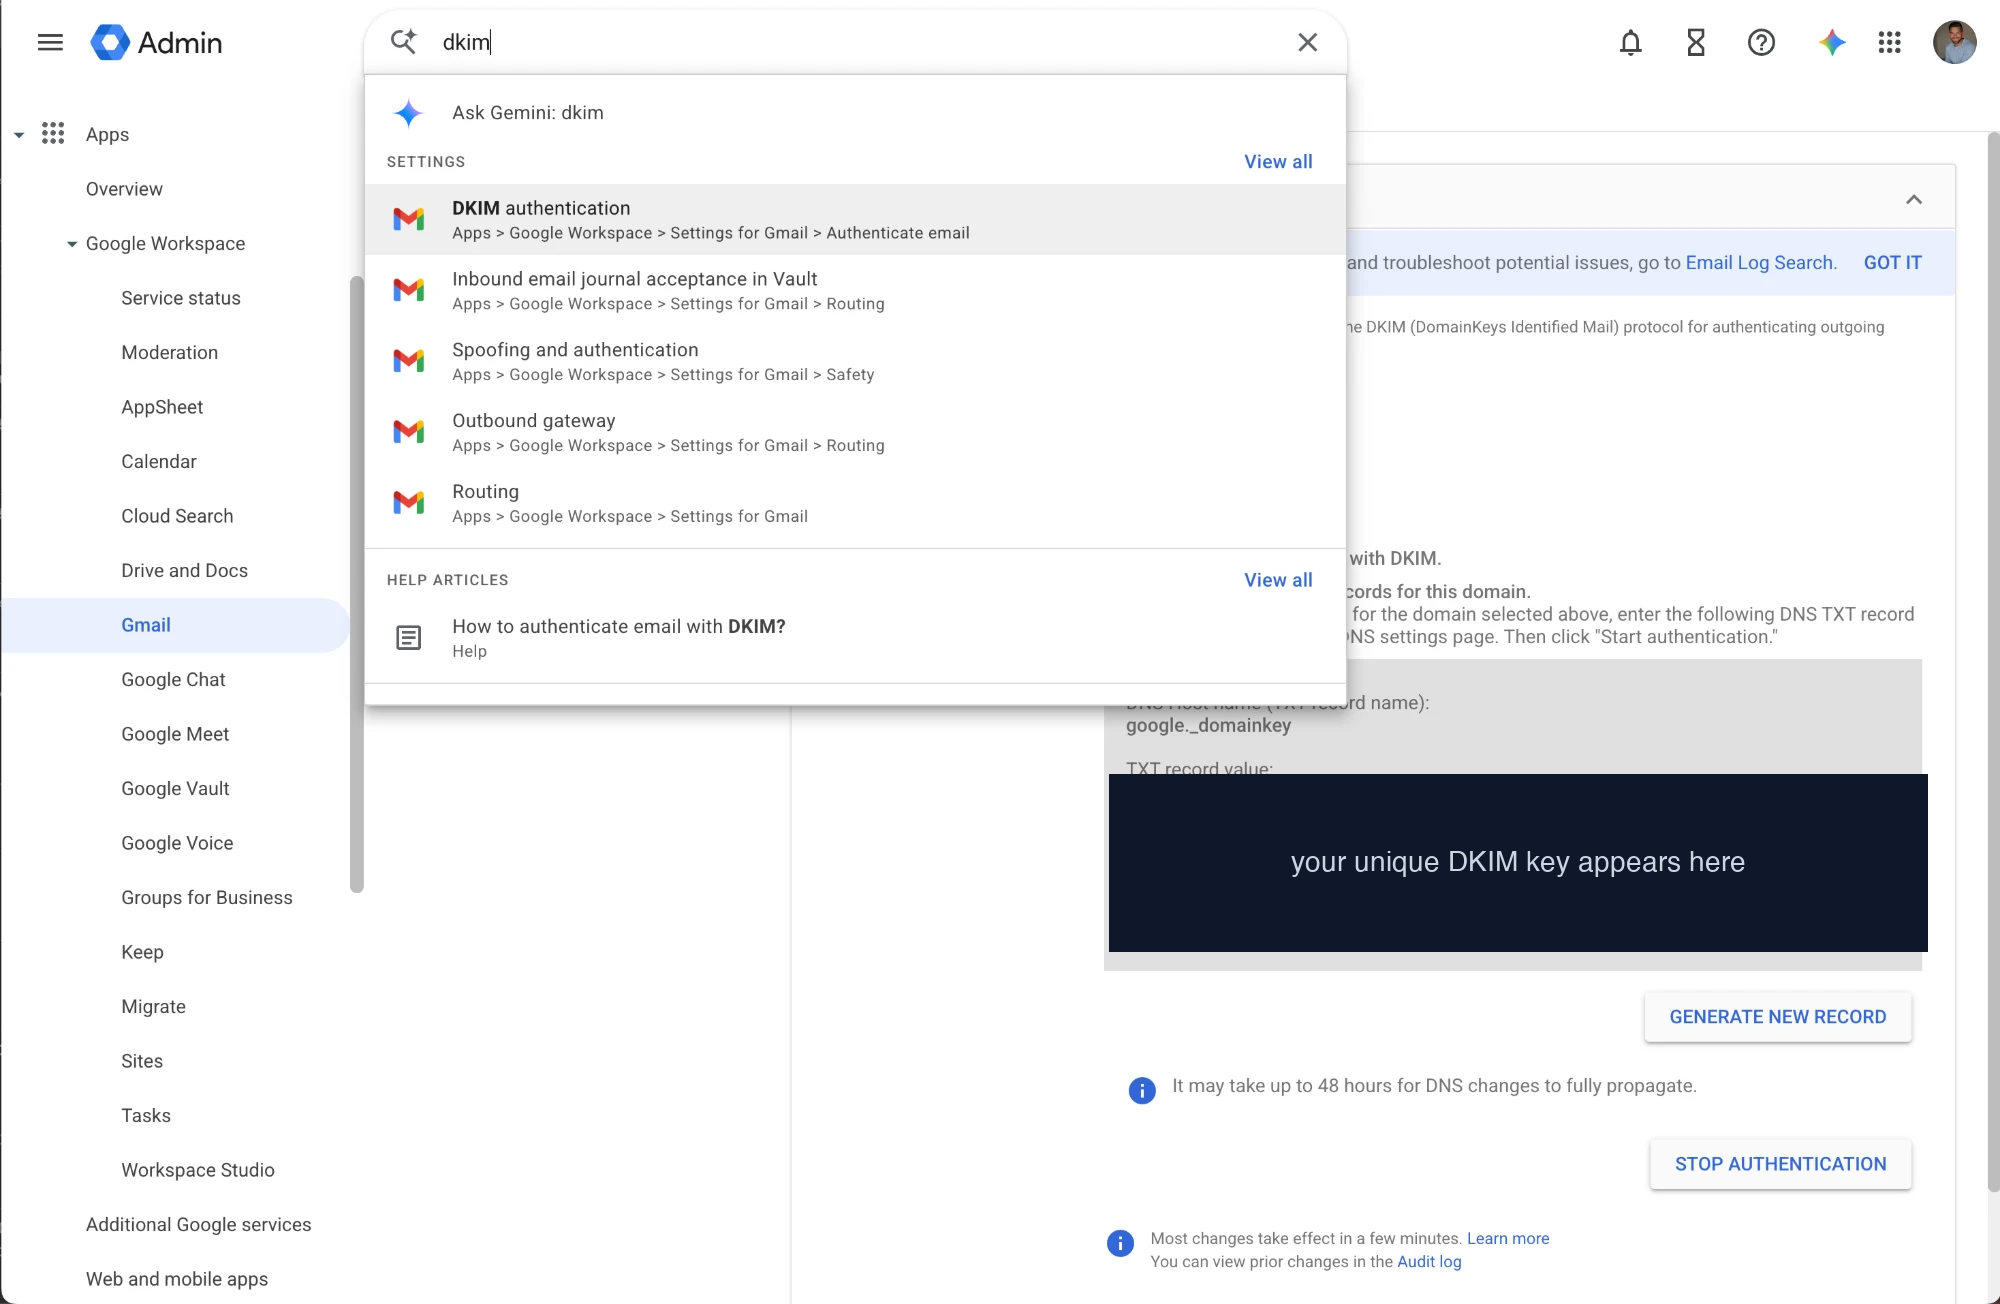2000x1304 pixels.
Task: Click info icon beside 'Most changes take effect'
Action: pos(1120,1243)
